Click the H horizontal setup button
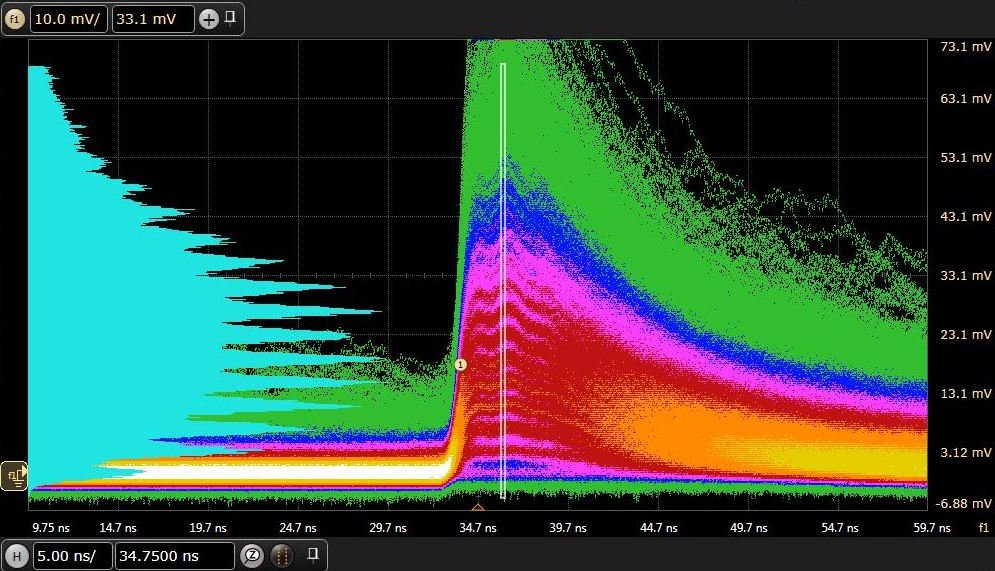 click(x=16, y=555)
